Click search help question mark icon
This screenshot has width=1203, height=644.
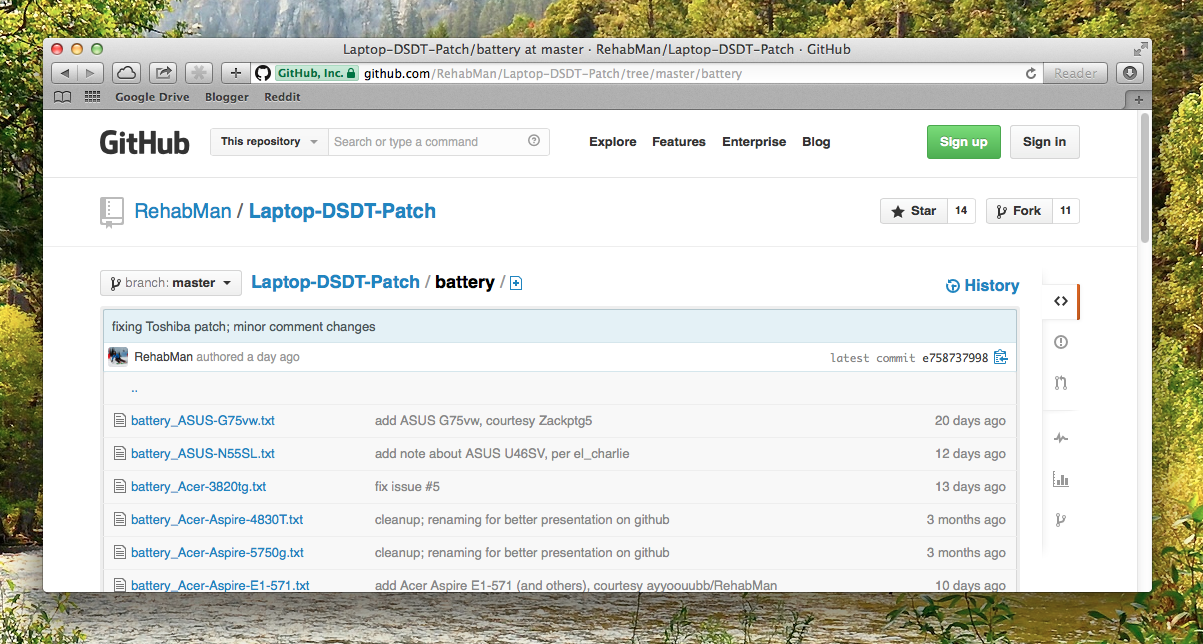(x=534, y=141)
